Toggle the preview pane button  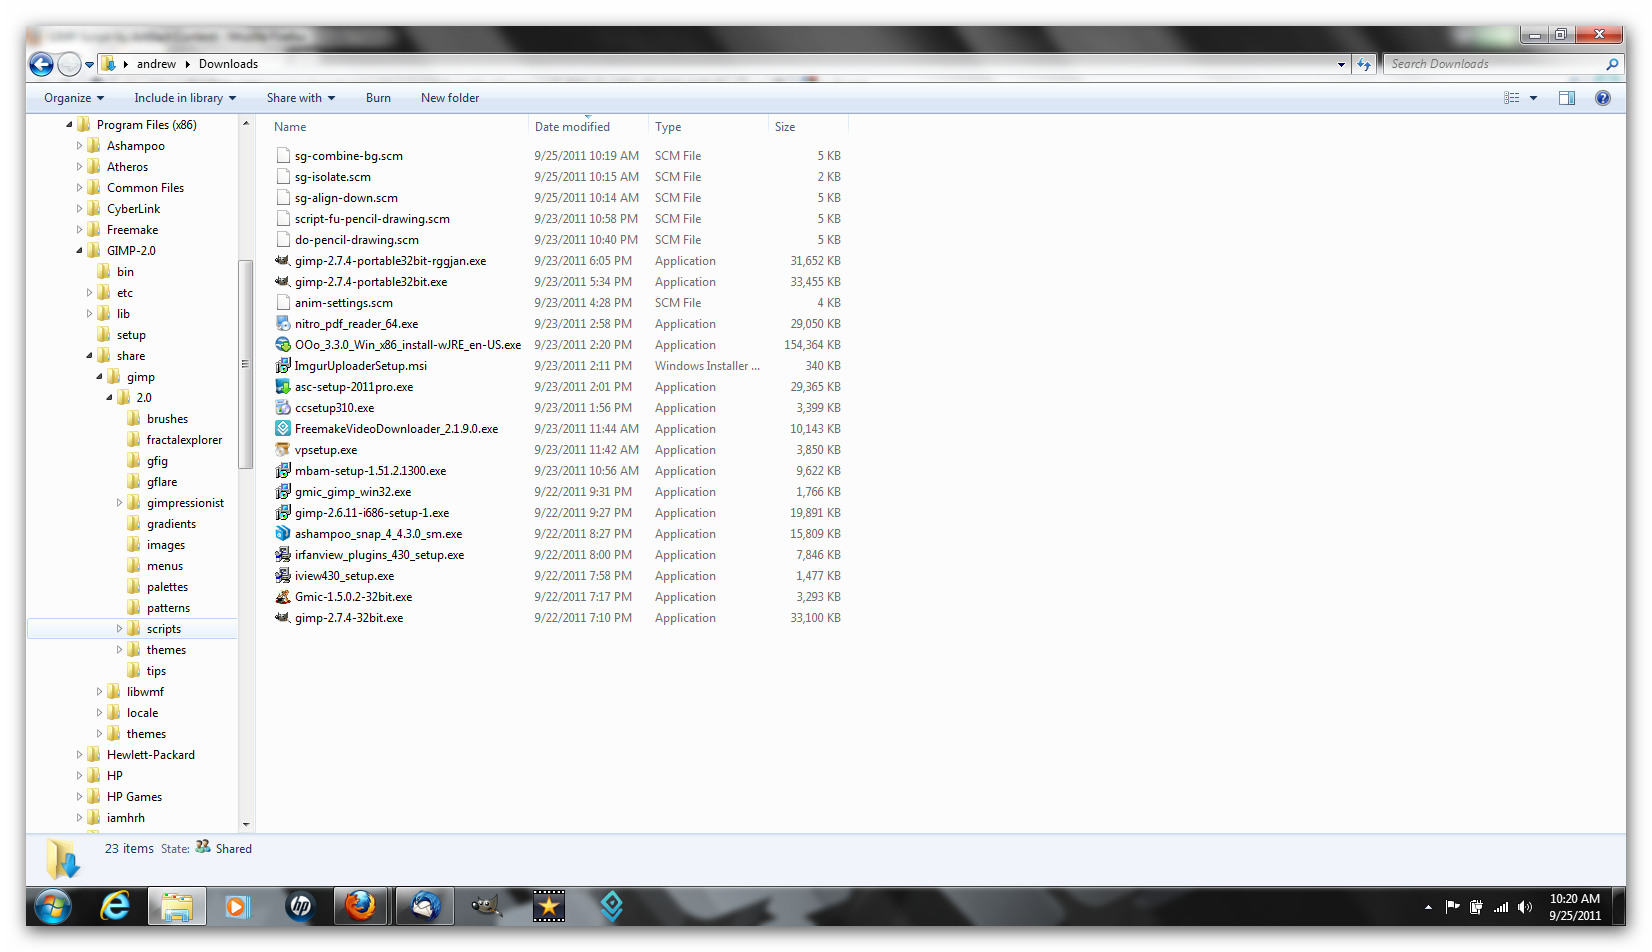(1567, 98)
